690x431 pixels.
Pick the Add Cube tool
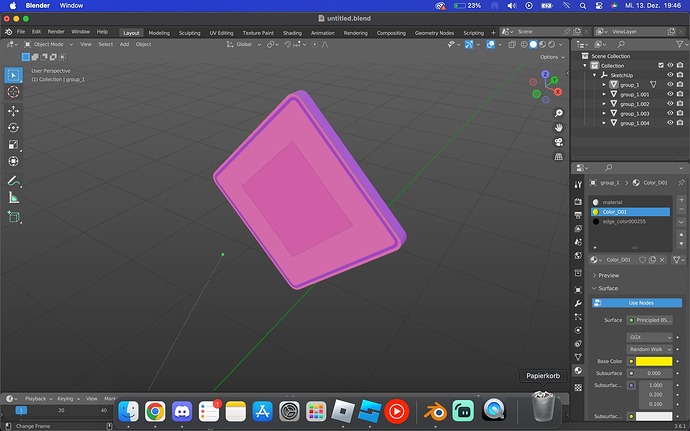[14, 217]
